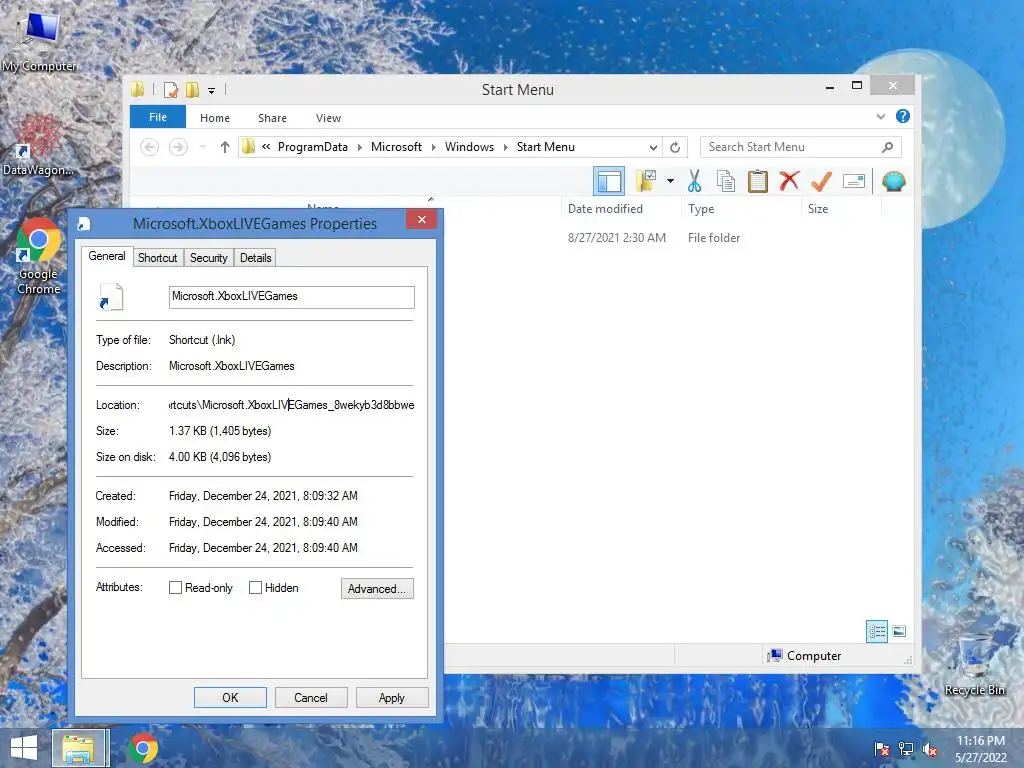Expand the ribbon chevron
Image resolution: width=1024 pixels, height=768 pixels.
(x=880, y=117)
